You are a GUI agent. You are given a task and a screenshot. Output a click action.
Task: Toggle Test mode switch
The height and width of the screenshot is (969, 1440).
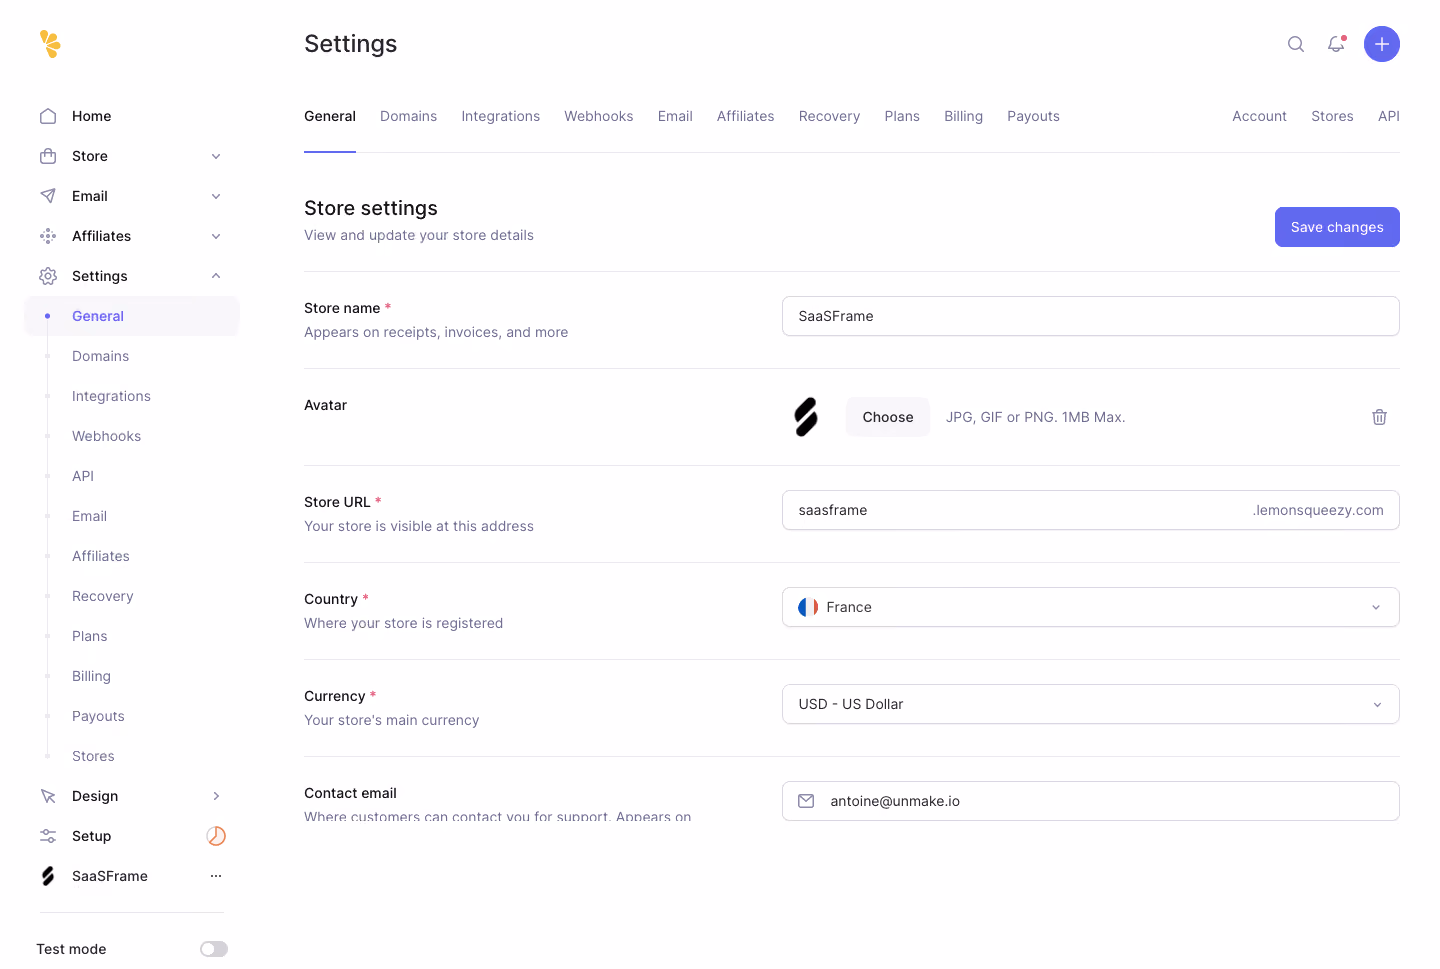click(214, 949)
